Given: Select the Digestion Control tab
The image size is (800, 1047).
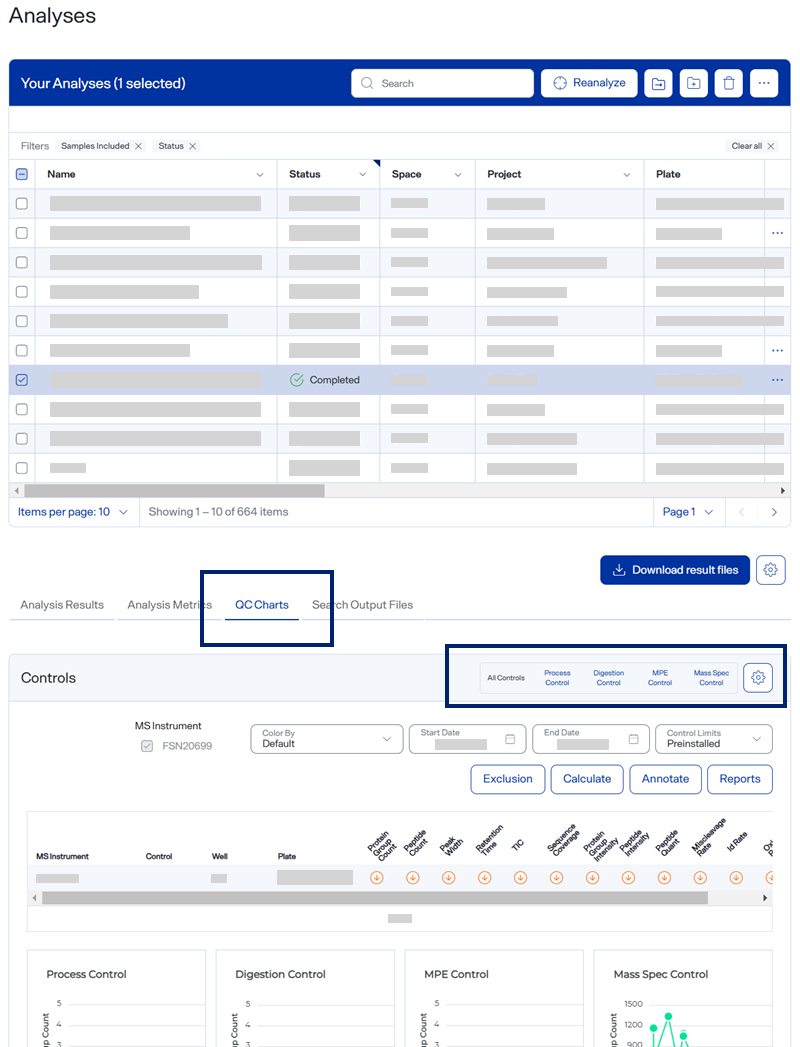Looking at the screenshot, I should coord(608,678).
